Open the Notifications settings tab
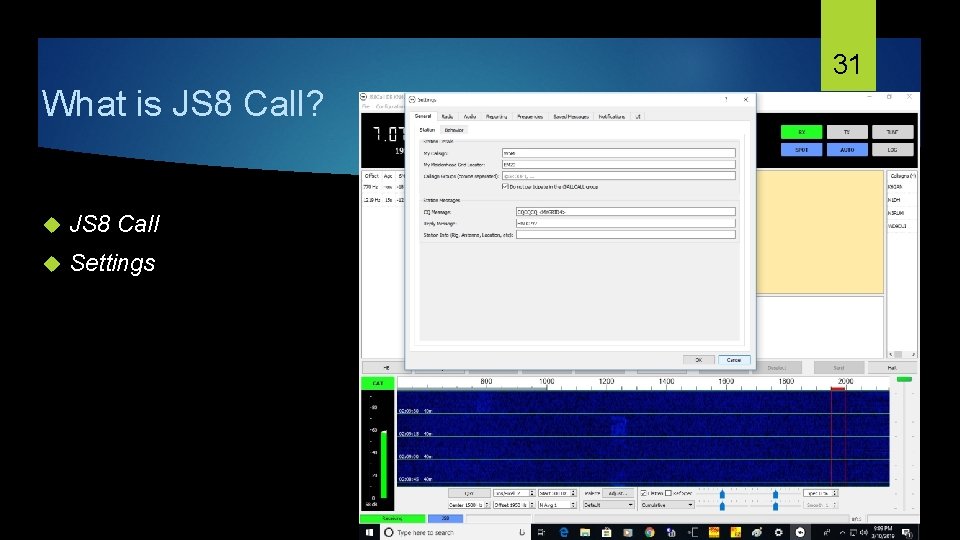Image resolution: width=960 pixels, height=540 pixels. pyautogui.click(x=612, y=116)
